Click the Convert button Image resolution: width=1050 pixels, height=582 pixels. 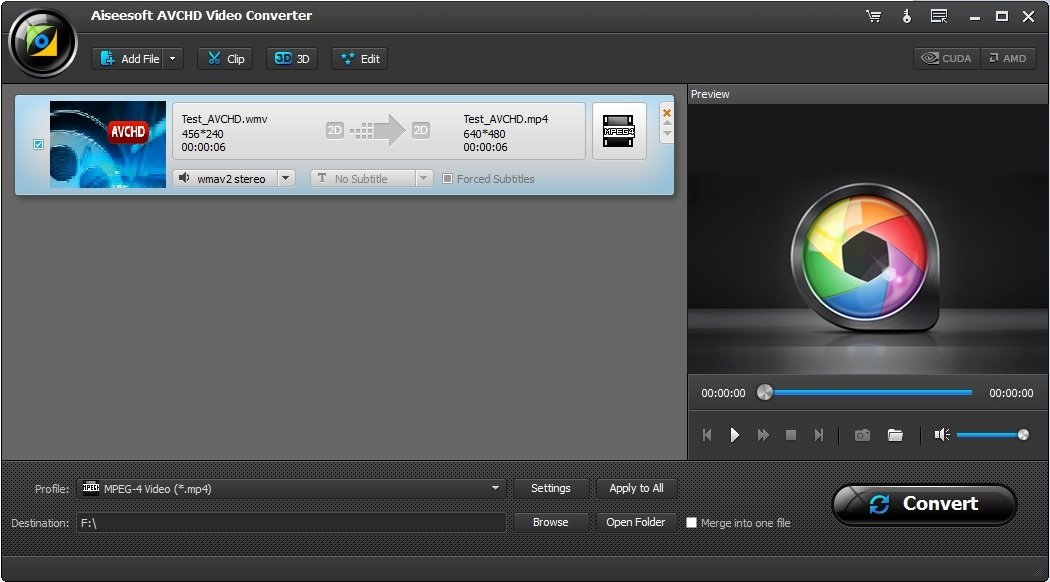(924, 504)
